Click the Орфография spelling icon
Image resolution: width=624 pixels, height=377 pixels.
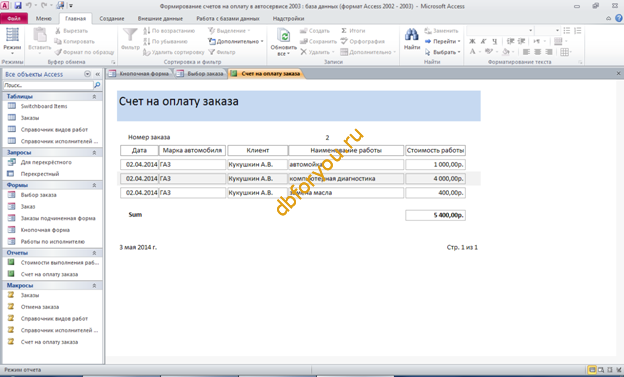(x=344, y=41)
